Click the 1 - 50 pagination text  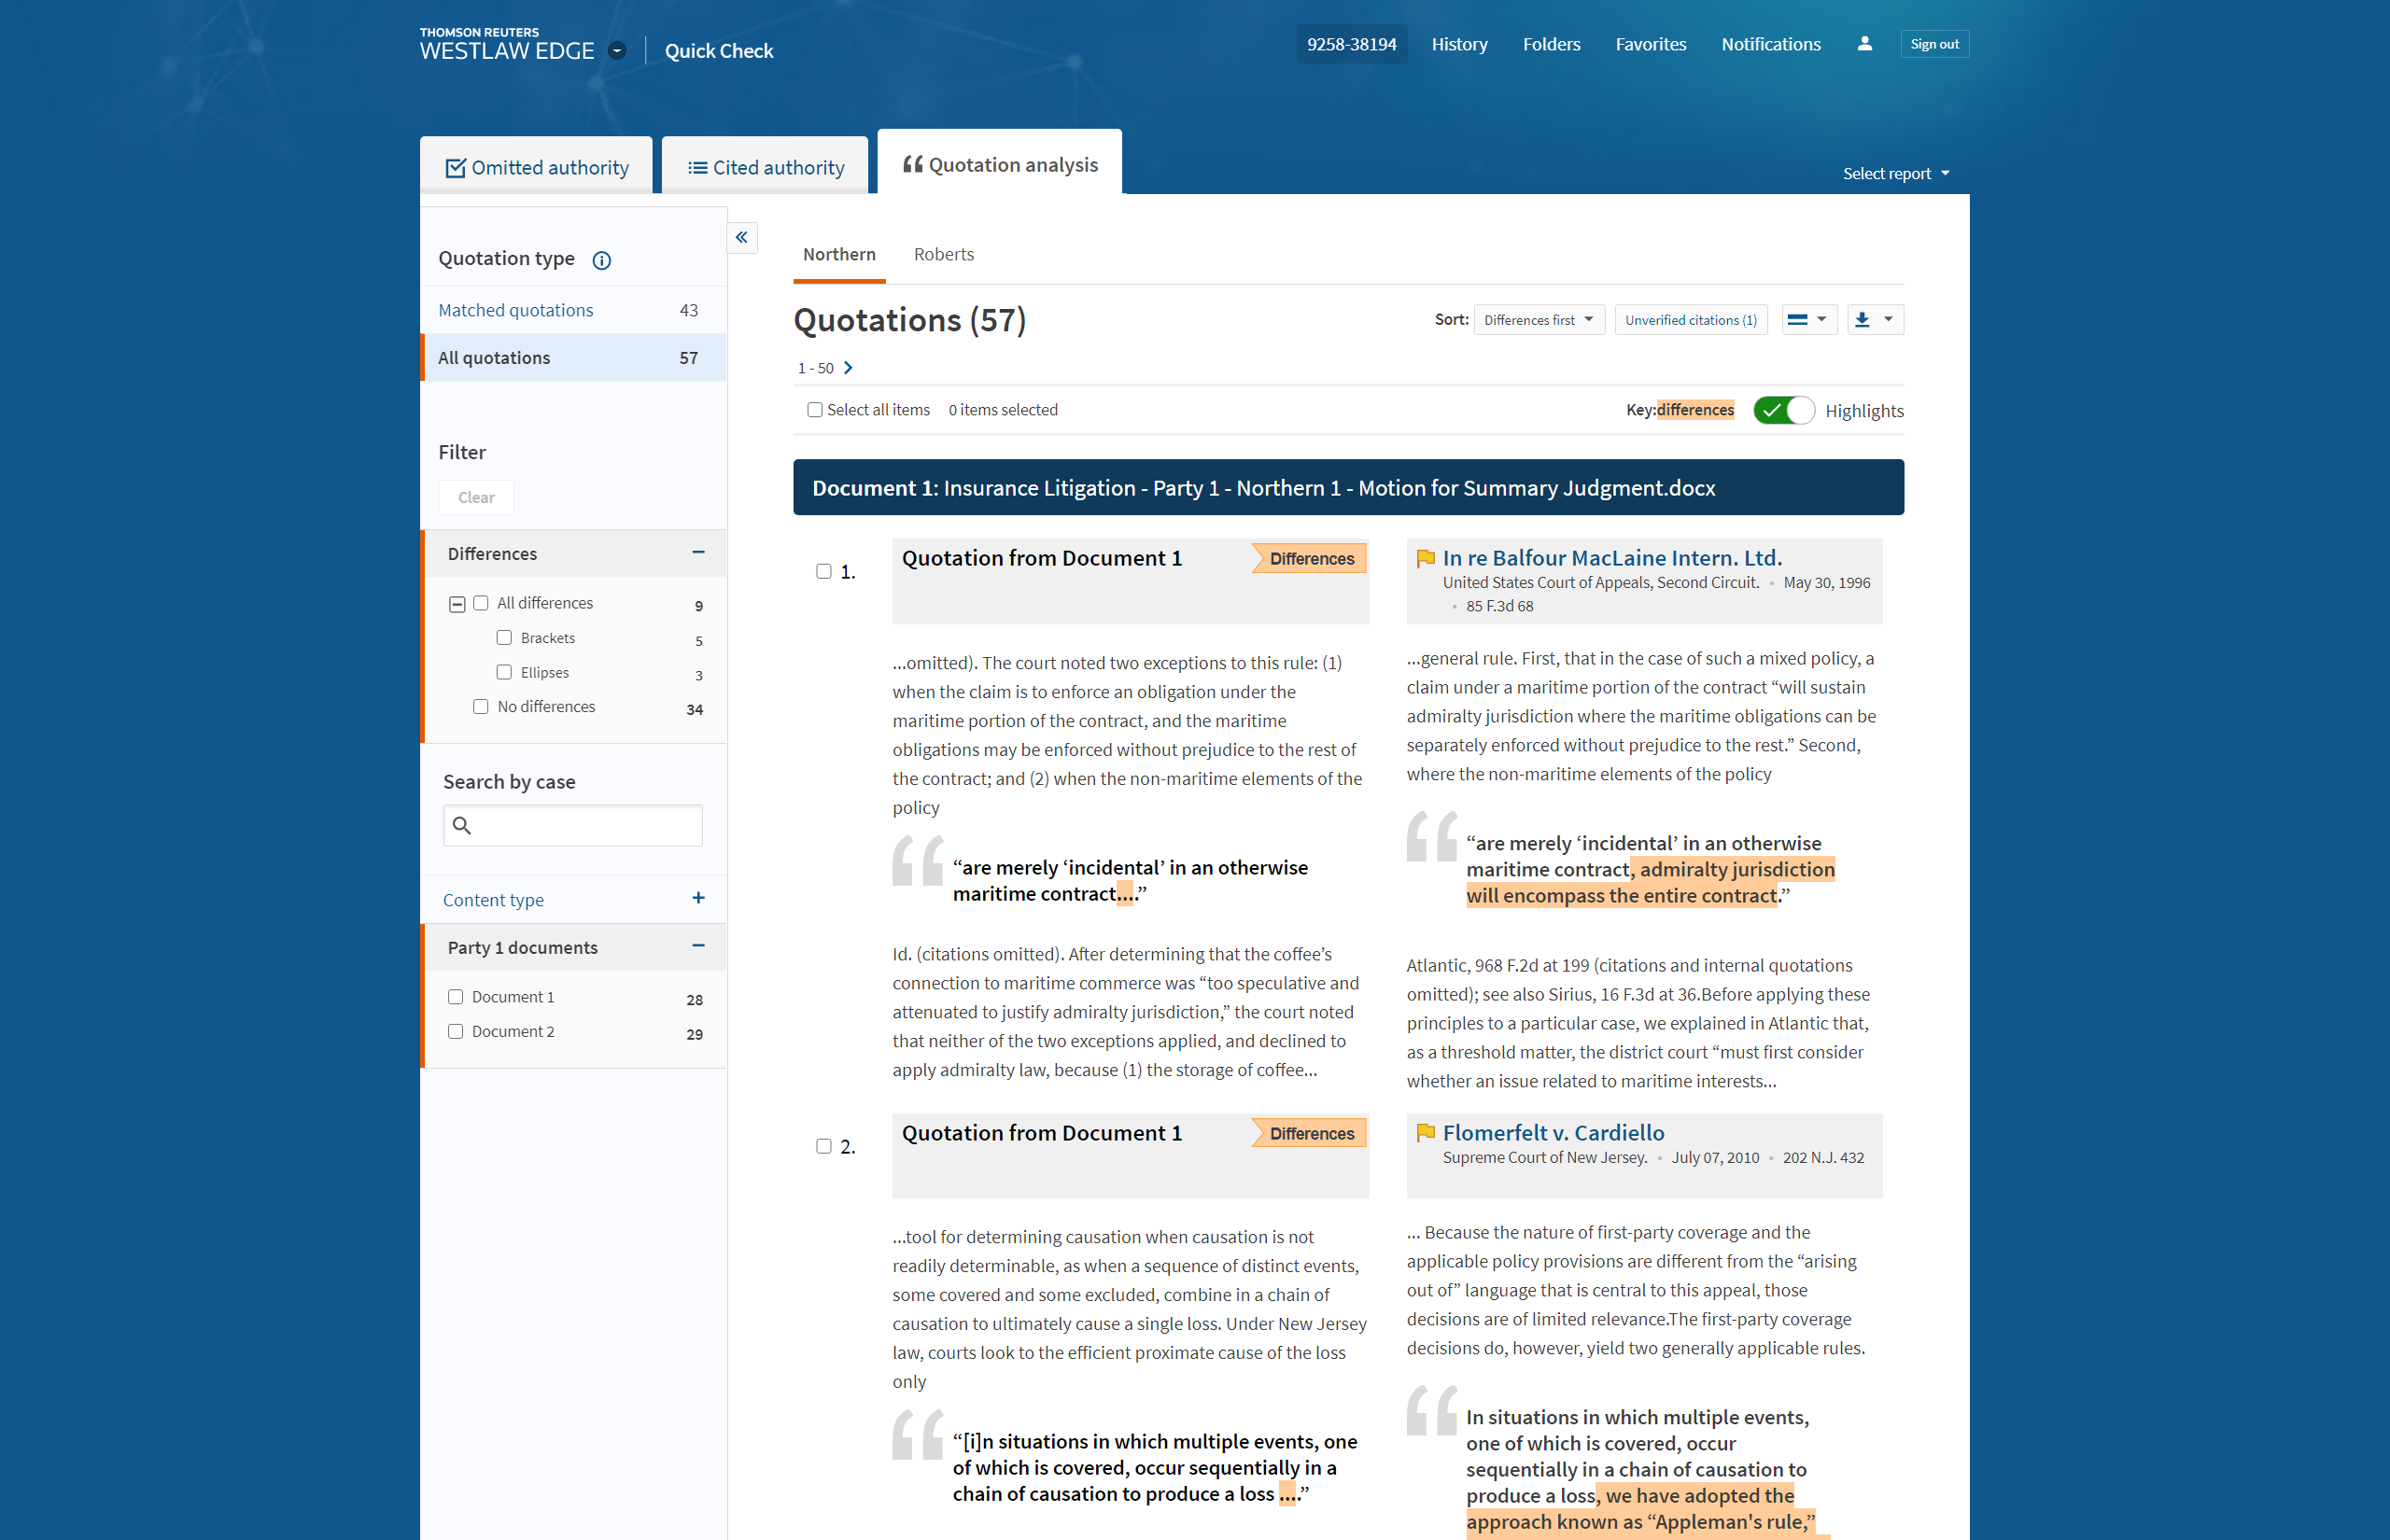(x=815, y=369)
